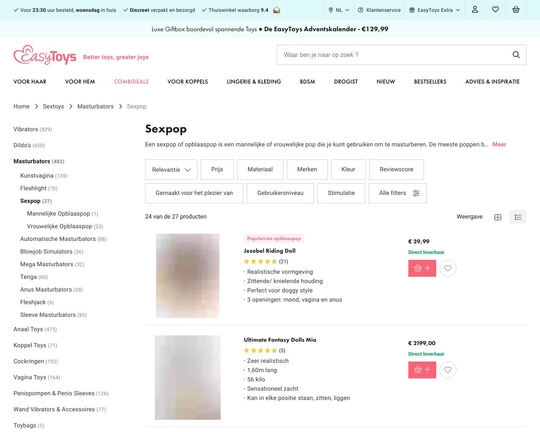This screenshot has height=432, width=540.
Task: Switch to grid view display
Action: point(498,217)
